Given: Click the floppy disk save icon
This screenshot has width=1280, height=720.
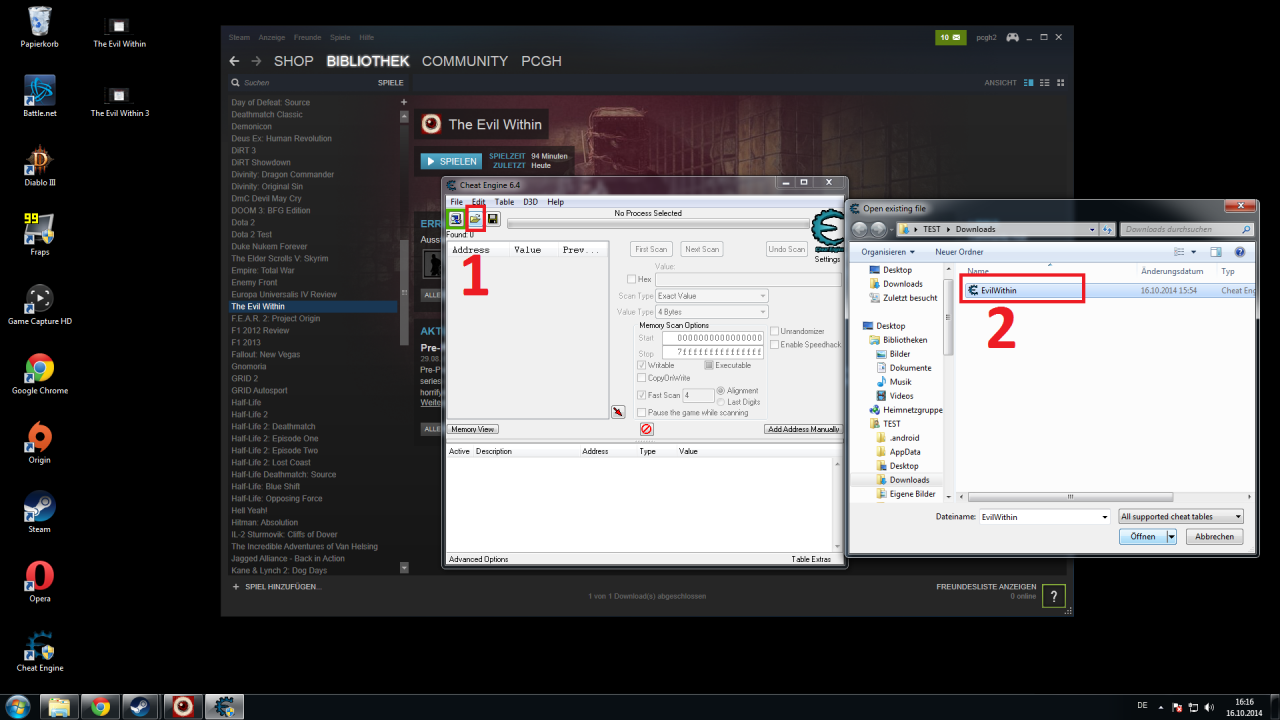Looking at the screenshot, I should coord(493,218).
